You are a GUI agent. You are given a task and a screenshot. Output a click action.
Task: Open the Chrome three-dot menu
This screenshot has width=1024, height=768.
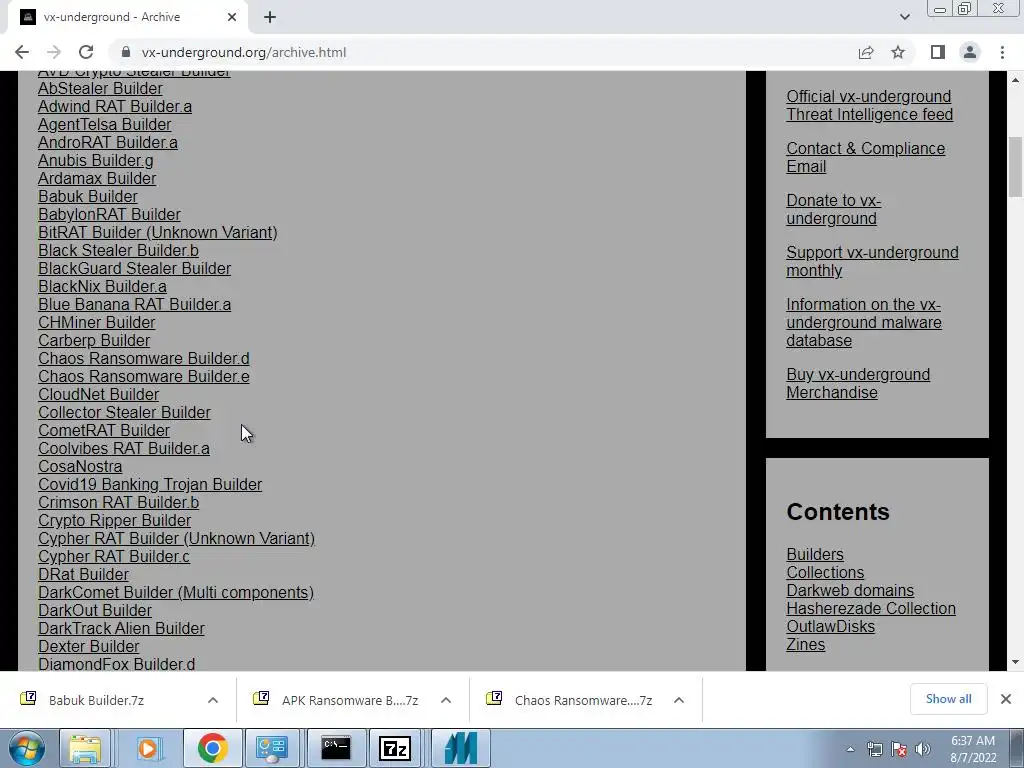[1002, 52]
